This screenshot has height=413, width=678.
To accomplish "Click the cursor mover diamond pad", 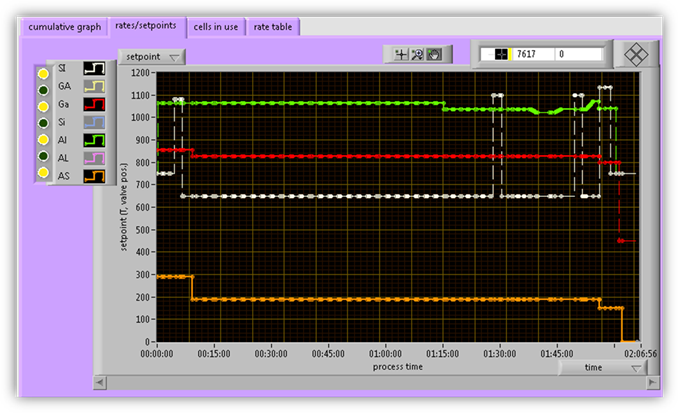I will (x=635, y=53).
